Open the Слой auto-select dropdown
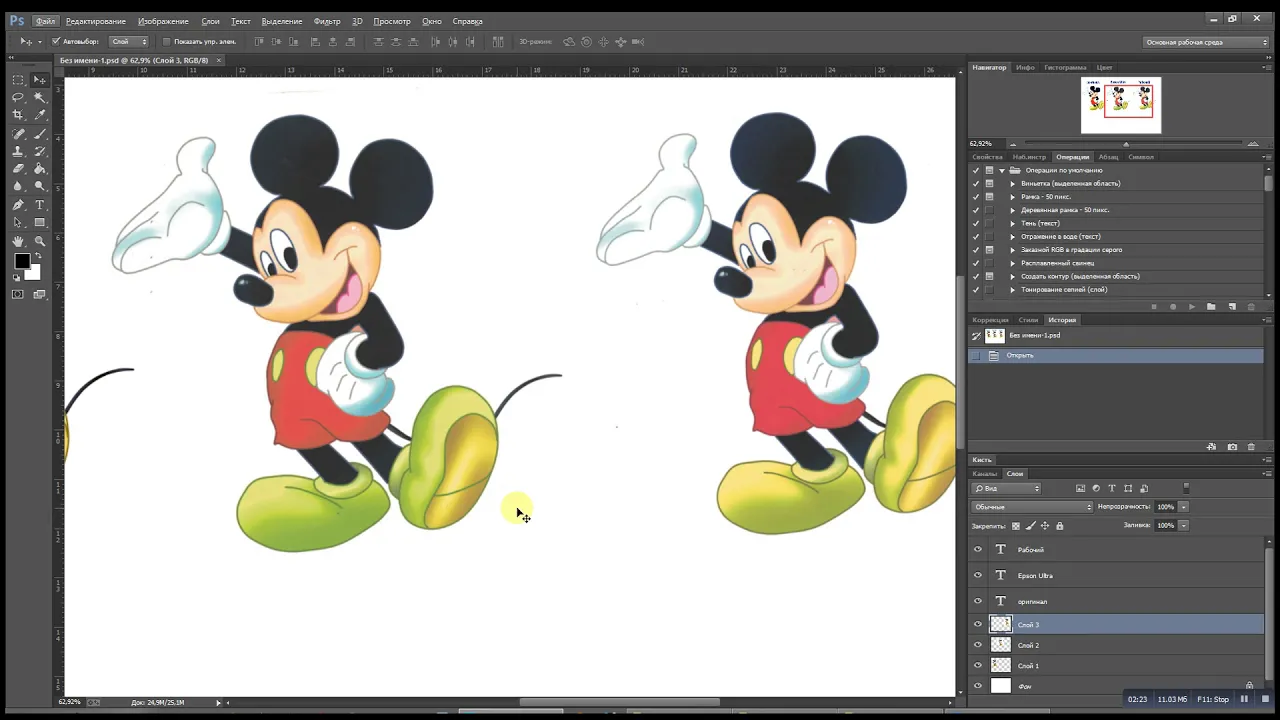Screen dimensions: 1280x720 click(x=129, y=41)
